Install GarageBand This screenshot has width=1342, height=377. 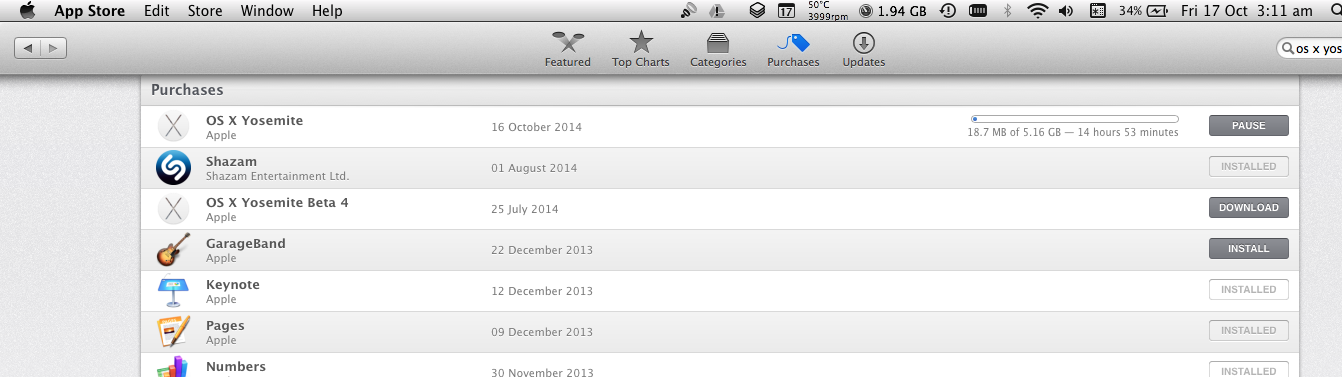point(1249,249)
